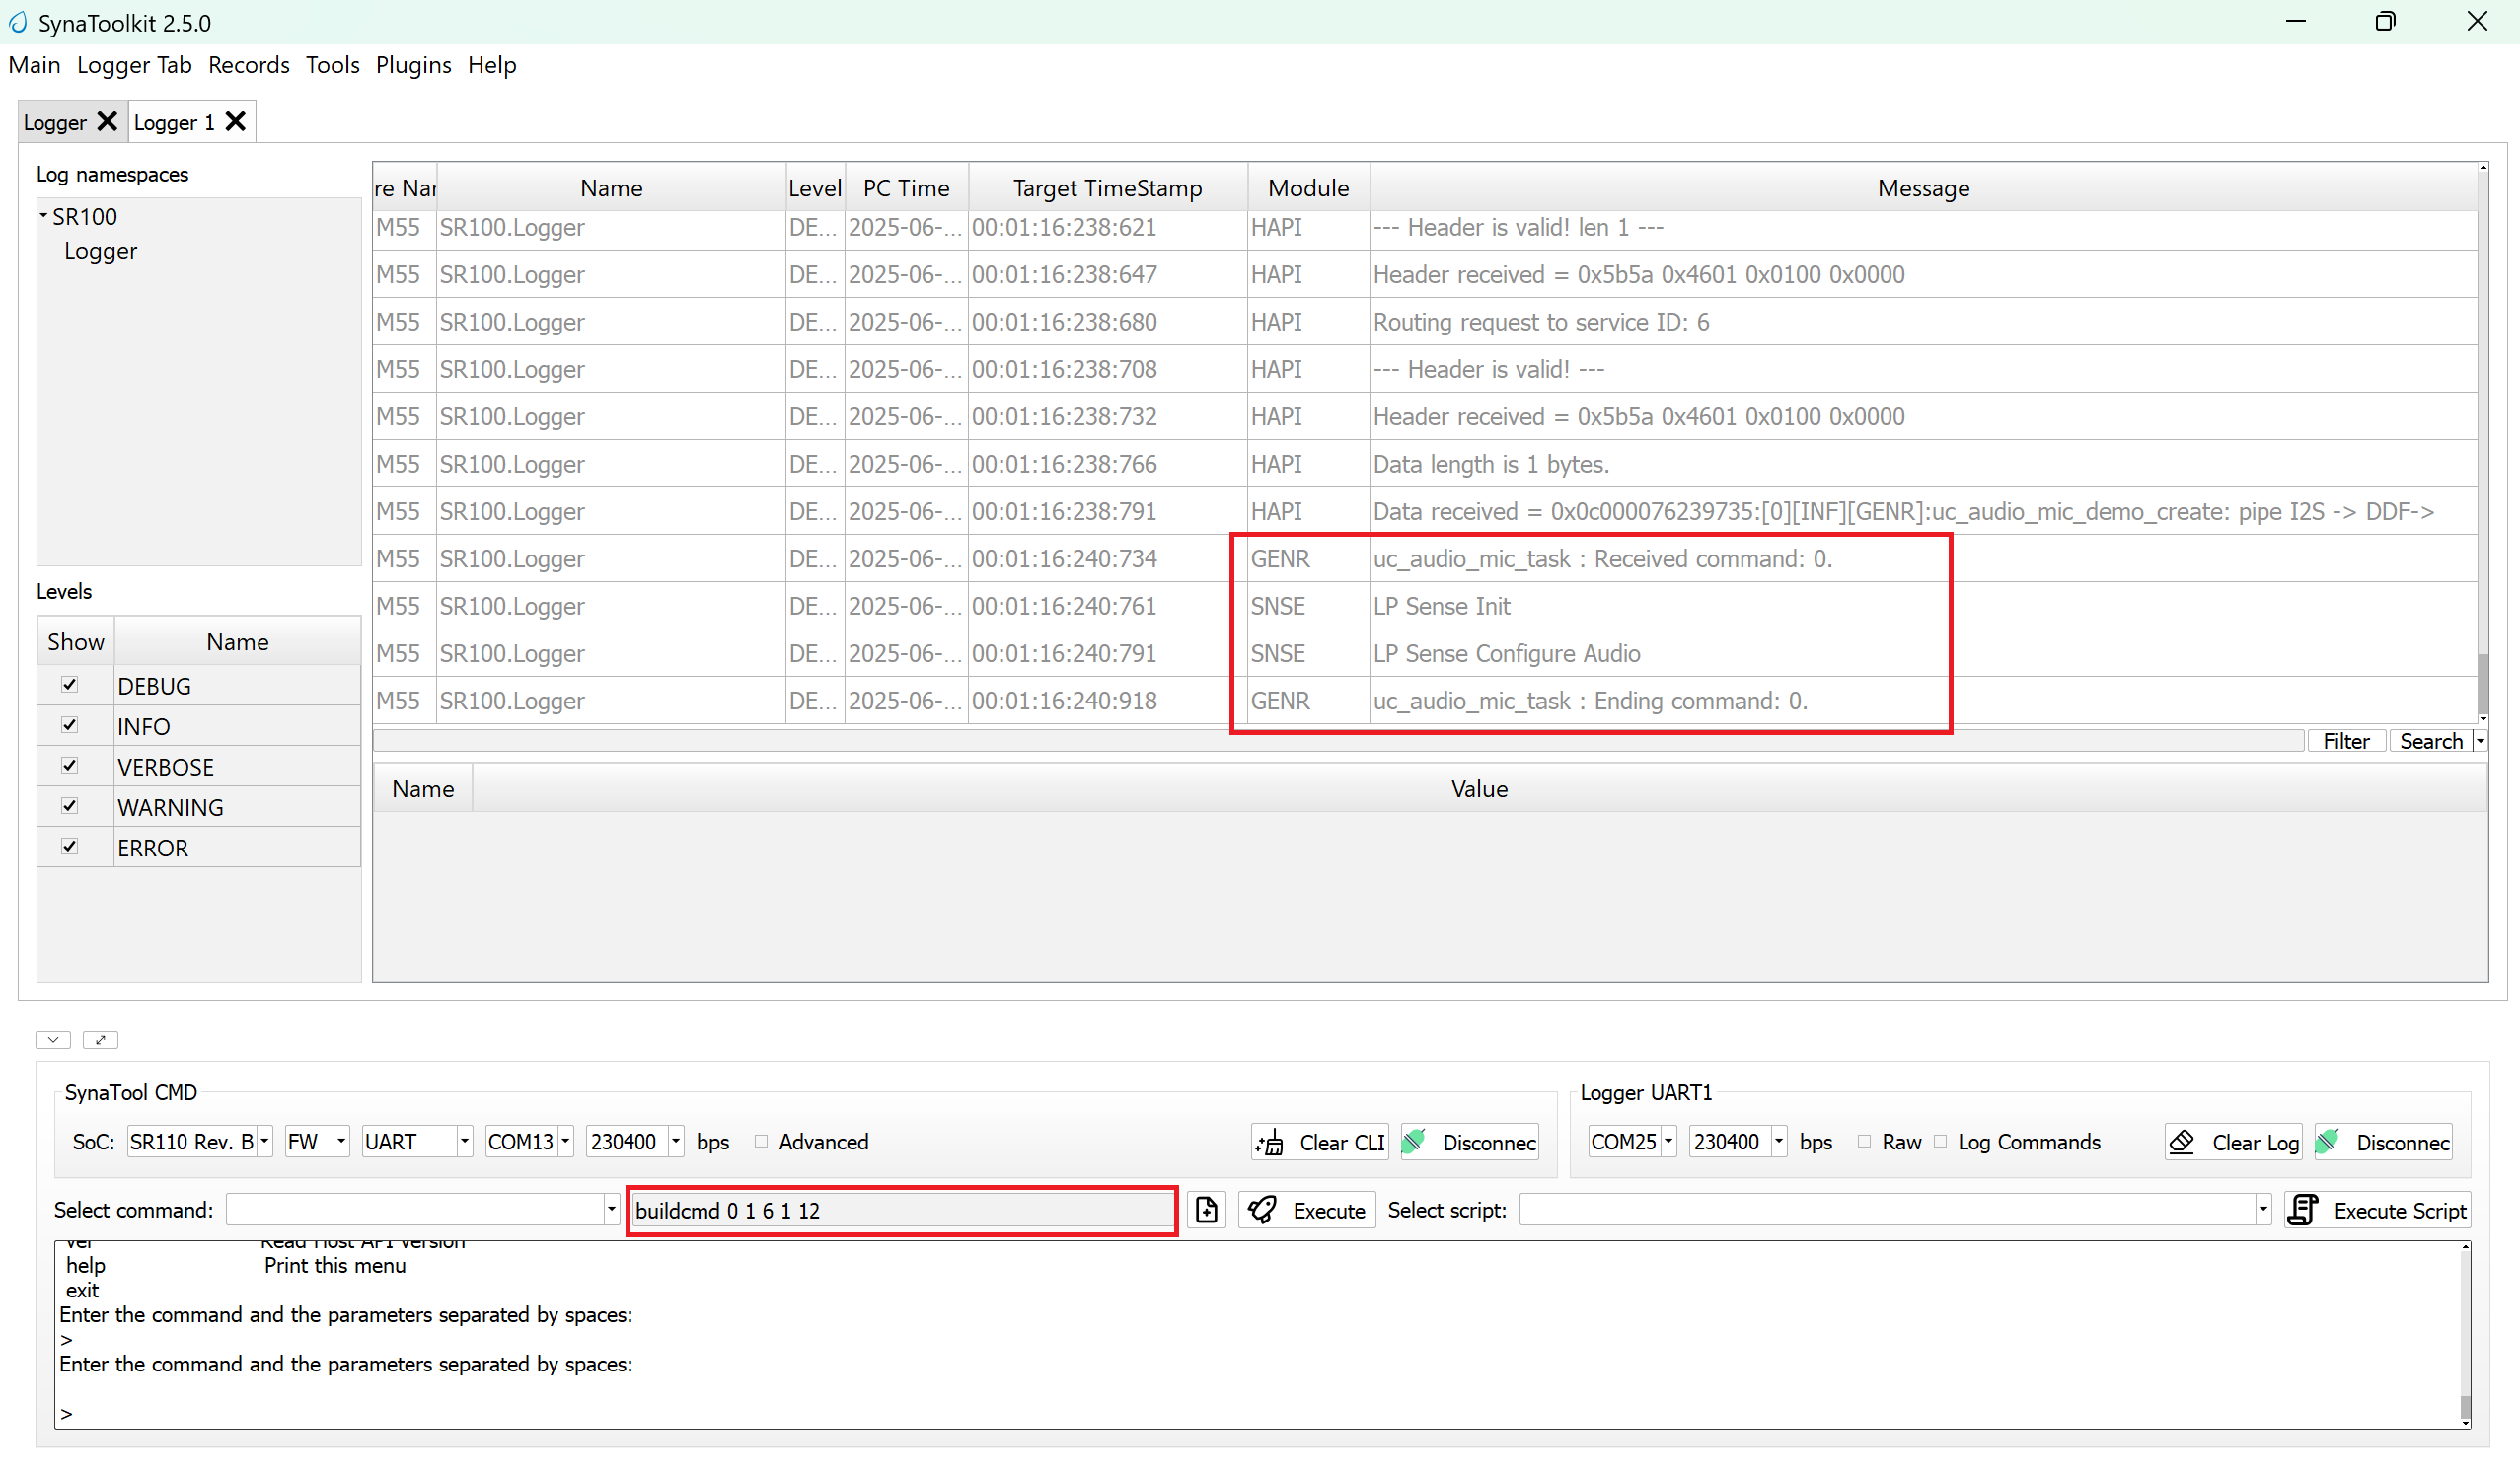2520x1481 pixels.
Task: Select 'uc_audio_mic_task : Ending command: 0.' row
Action: [x=1425, y=701]
